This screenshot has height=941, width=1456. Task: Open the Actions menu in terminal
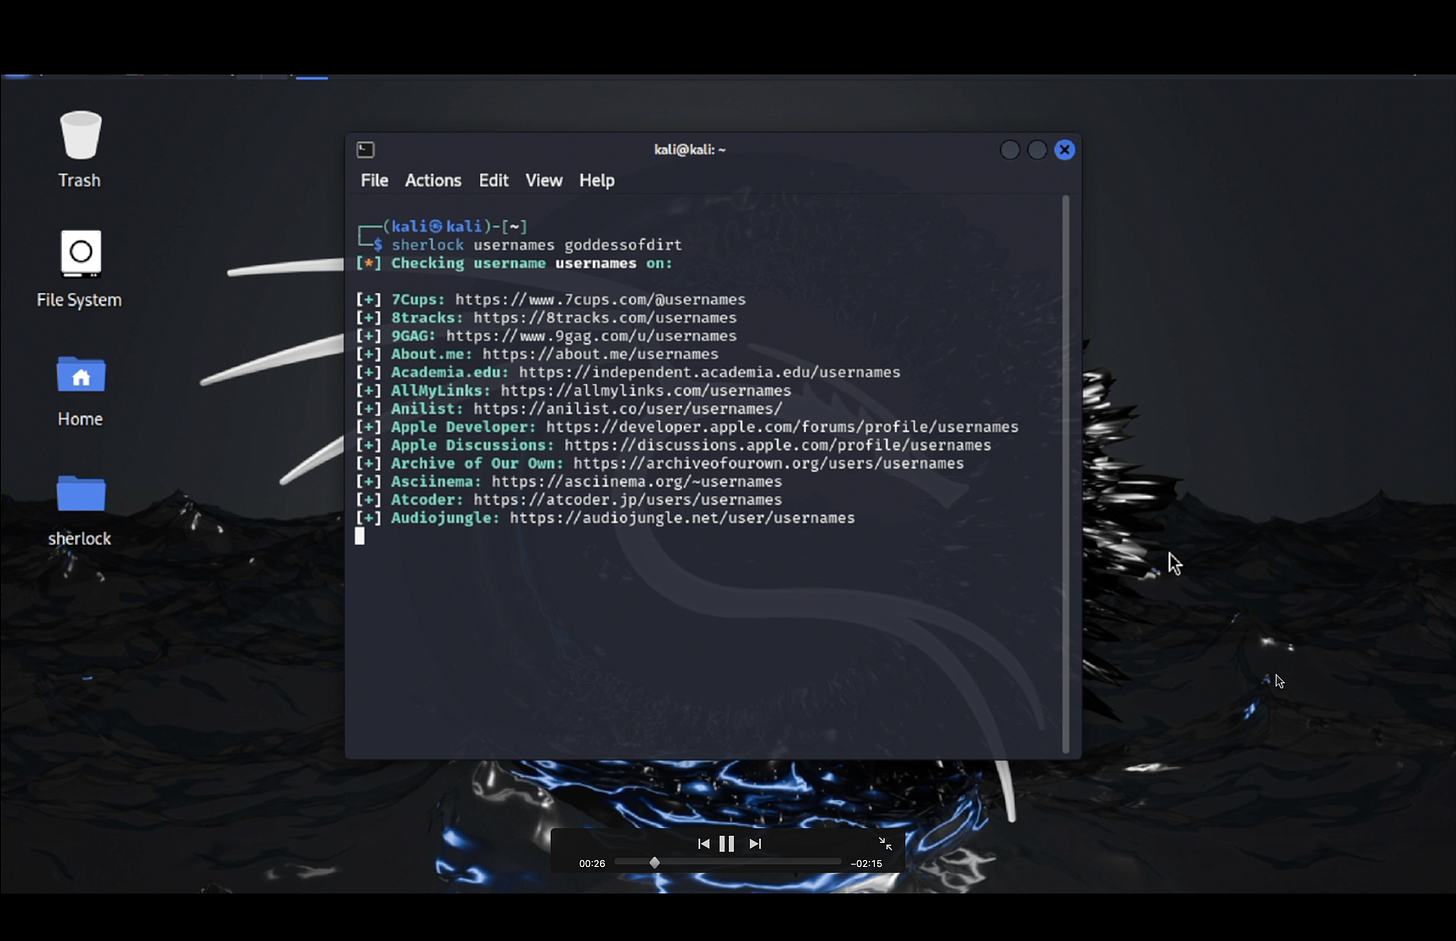point(433,181)
